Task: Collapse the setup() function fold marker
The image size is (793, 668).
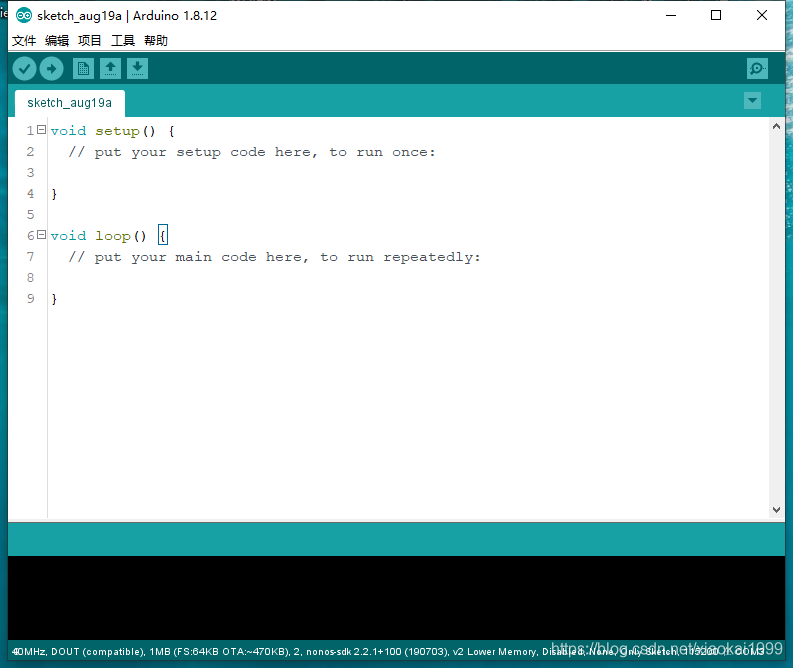Action: pyautogui.click(x=41, y=130)
